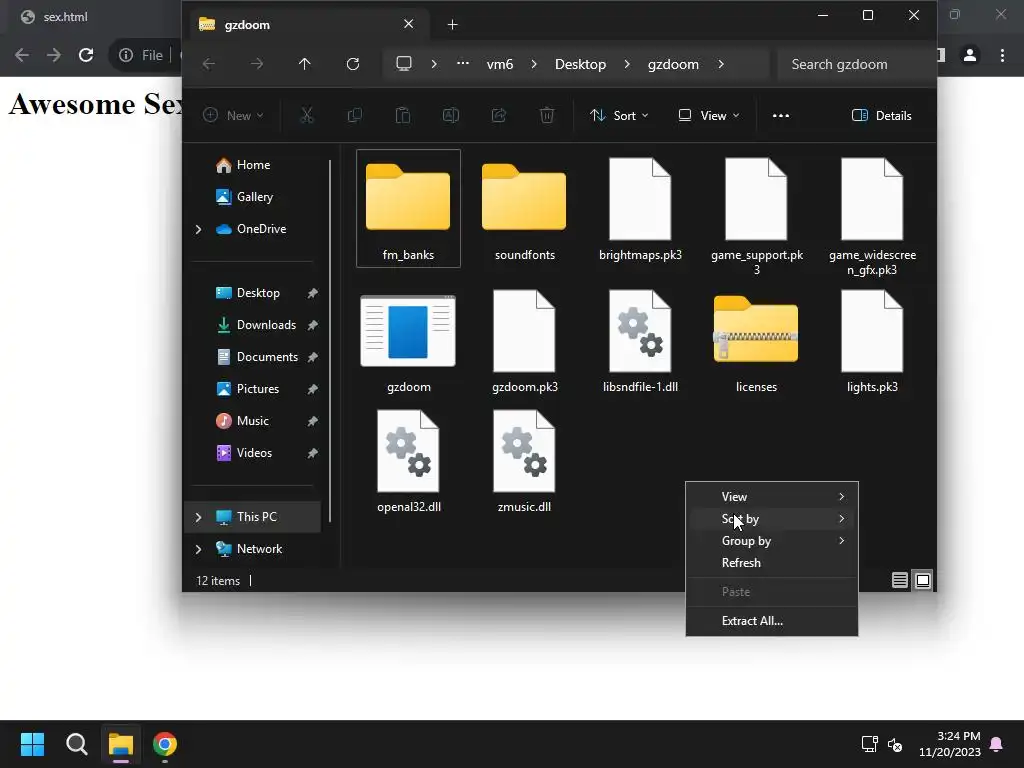The width and height of the screenshot is (1024, 768).
Task: Click the Copy icon in toolbar
Action: coord(355,116)
